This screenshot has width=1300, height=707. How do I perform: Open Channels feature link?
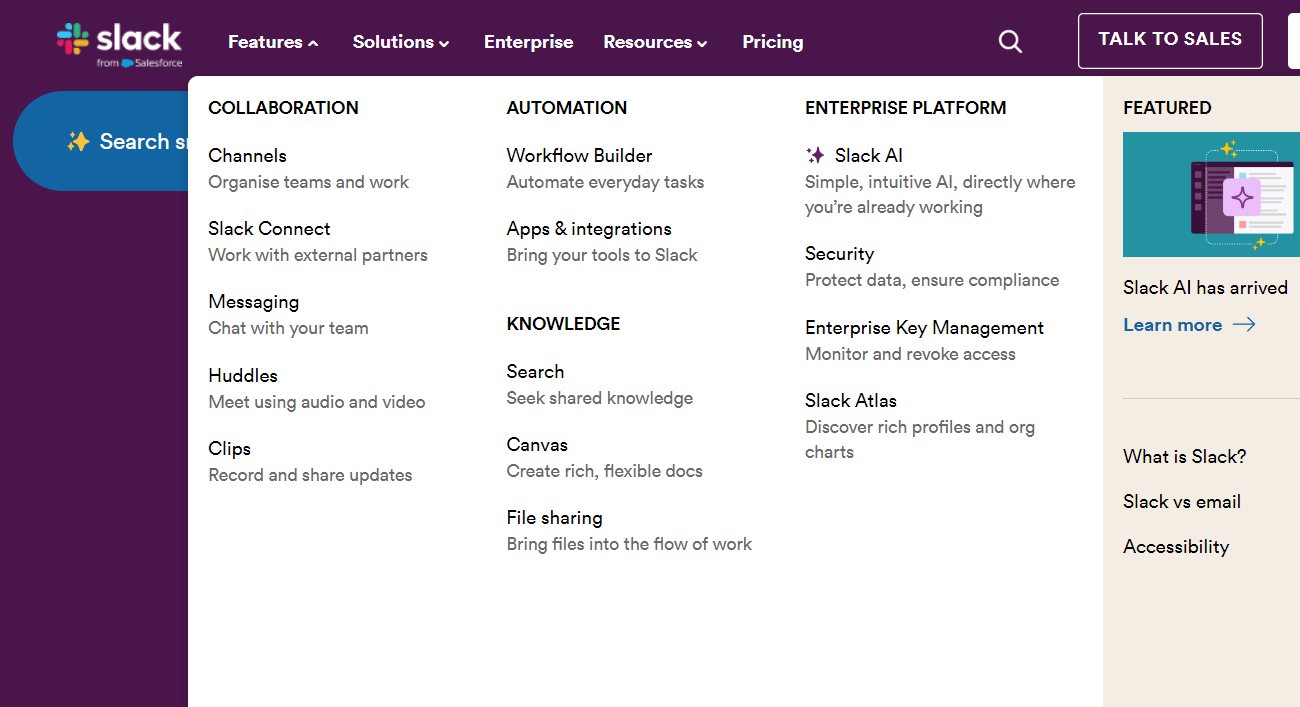(x=247, y=155)
